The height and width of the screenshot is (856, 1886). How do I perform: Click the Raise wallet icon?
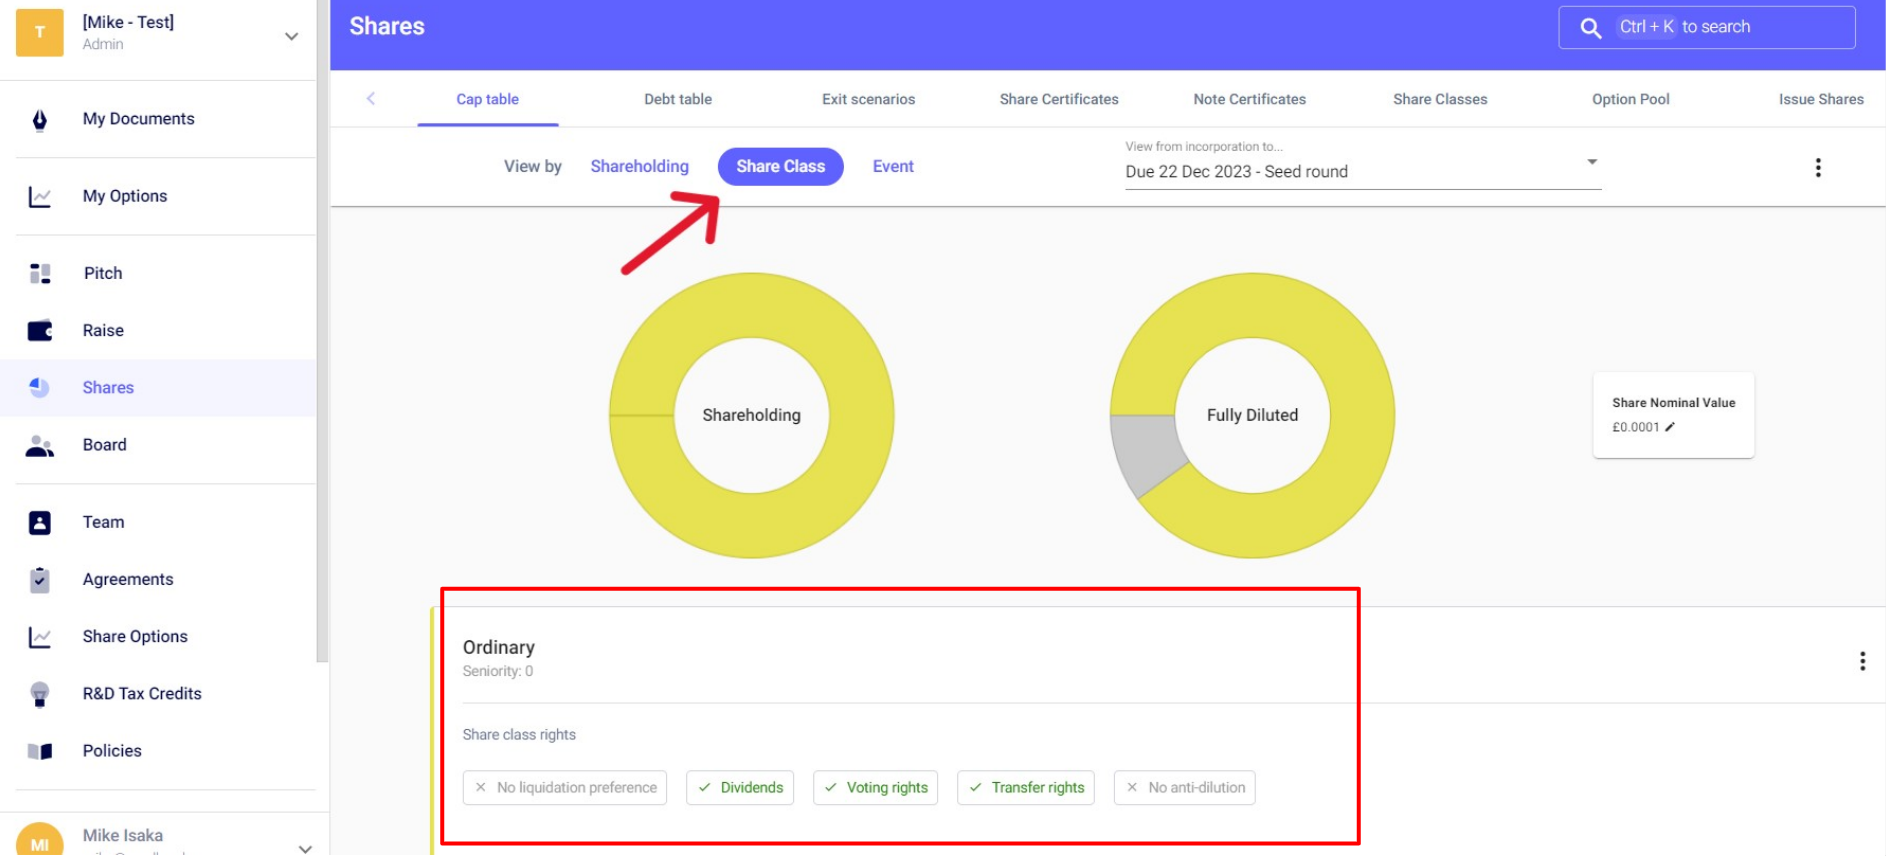tap(40, 331)
